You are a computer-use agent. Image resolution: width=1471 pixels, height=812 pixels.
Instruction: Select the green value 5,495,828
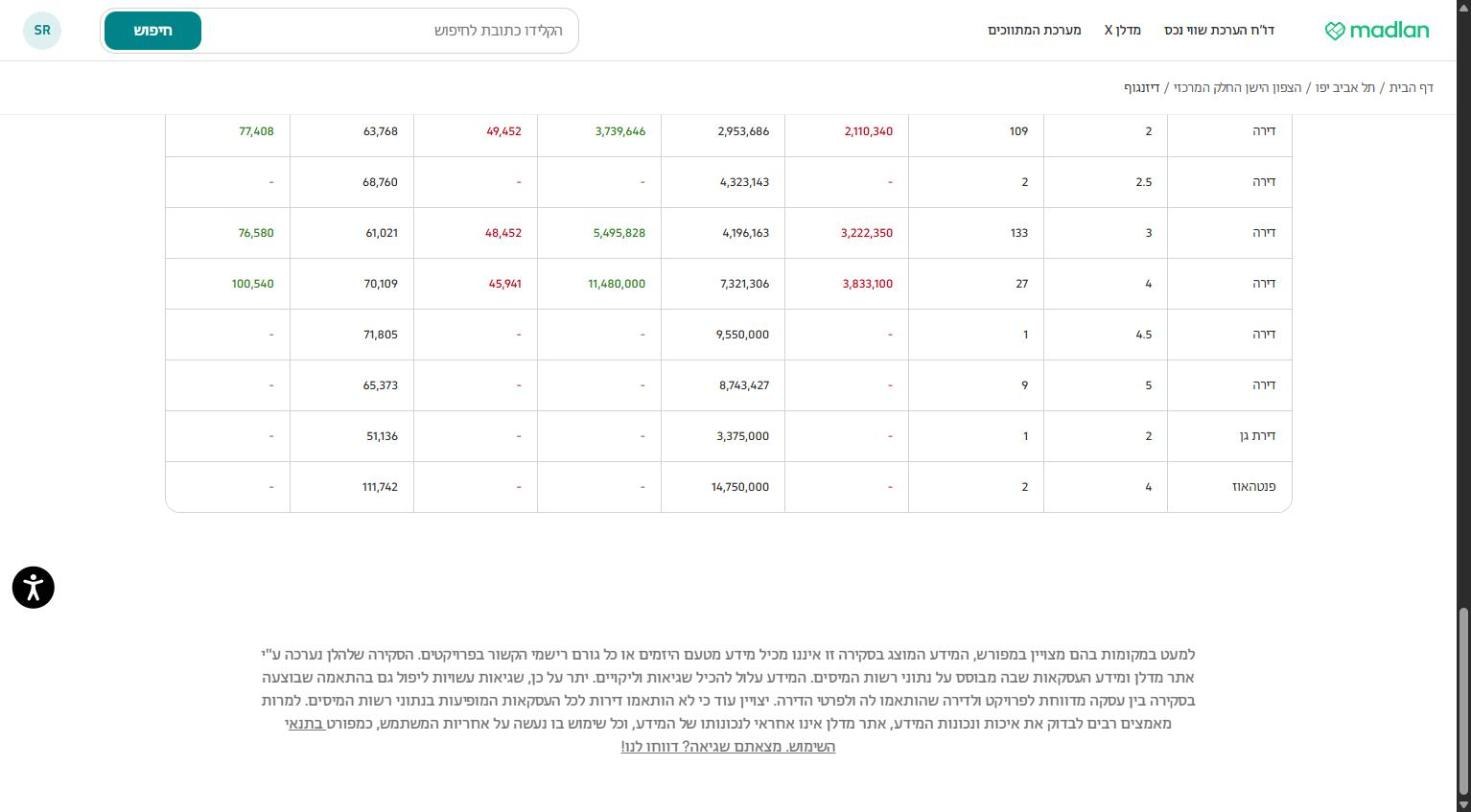tap(620, 233)
